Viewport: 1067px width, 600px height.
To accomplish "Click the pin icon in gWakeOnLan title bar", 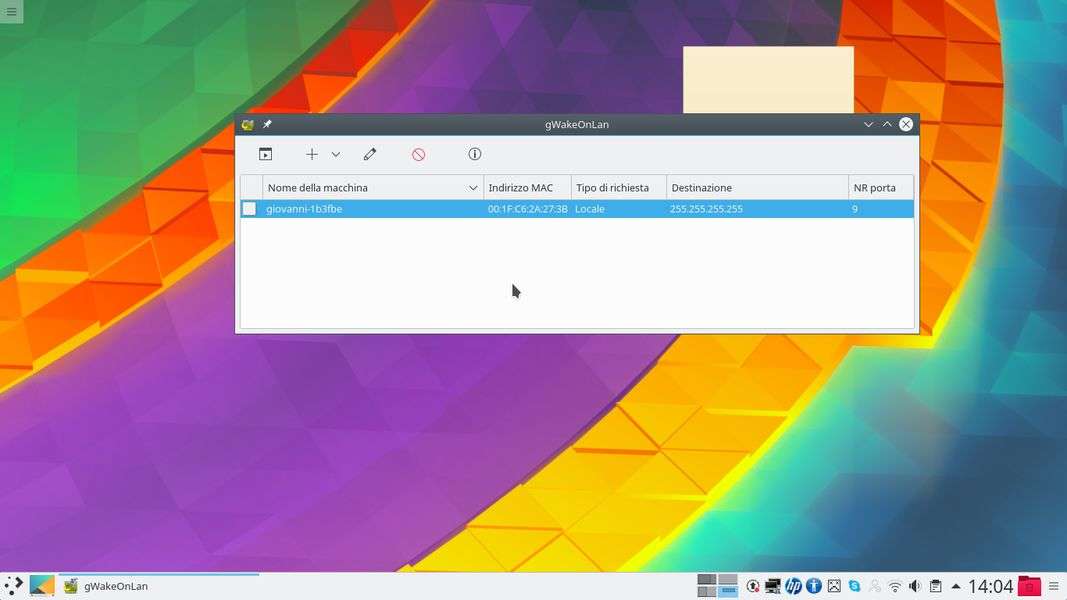I will [x=267, y=124].
